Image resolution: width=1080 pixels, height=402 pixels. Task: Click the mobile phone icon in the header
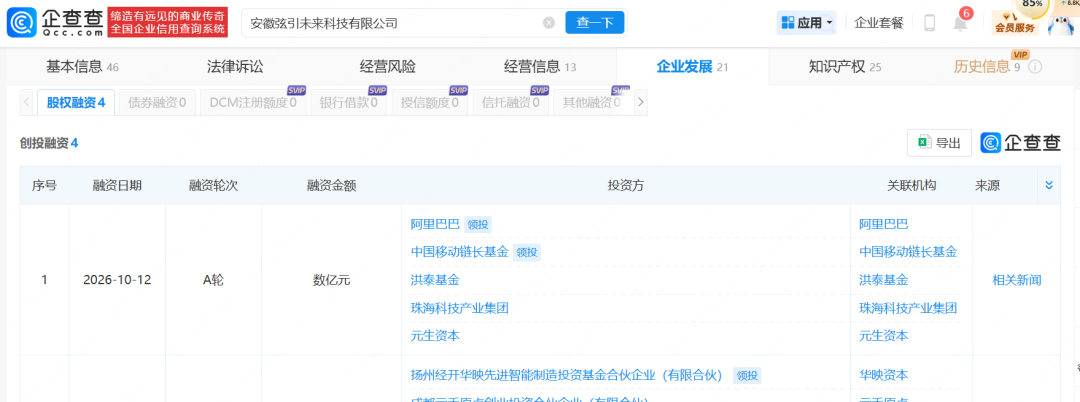pos(929,23)
